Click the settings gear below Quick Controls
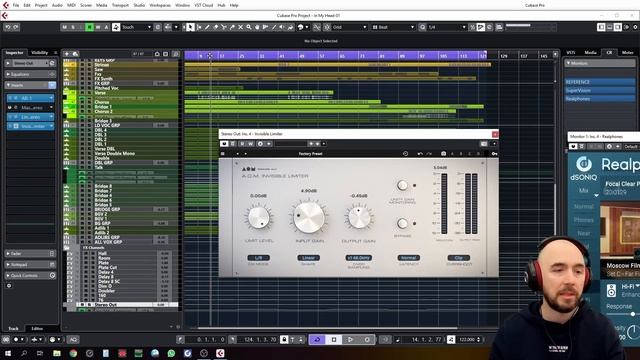The width and height of the screenshot is (640, 360). (x=9, y=286)
